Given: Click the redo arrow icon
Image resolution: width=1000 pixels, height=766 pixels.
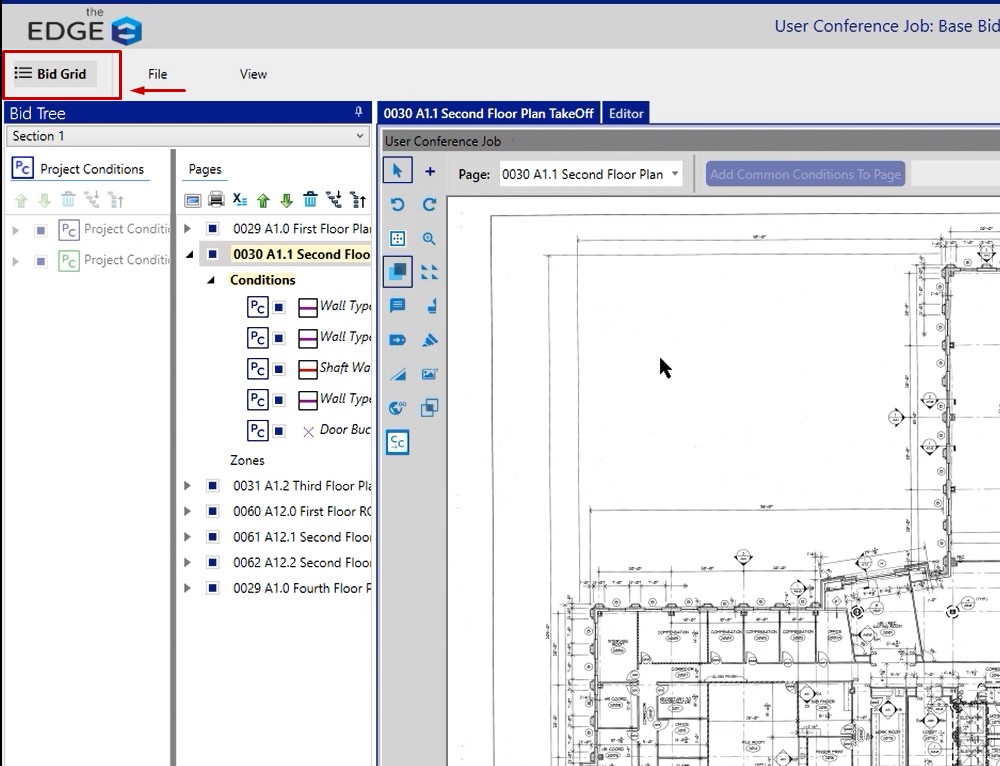Looking at the screenshot, I should [430, 205].
